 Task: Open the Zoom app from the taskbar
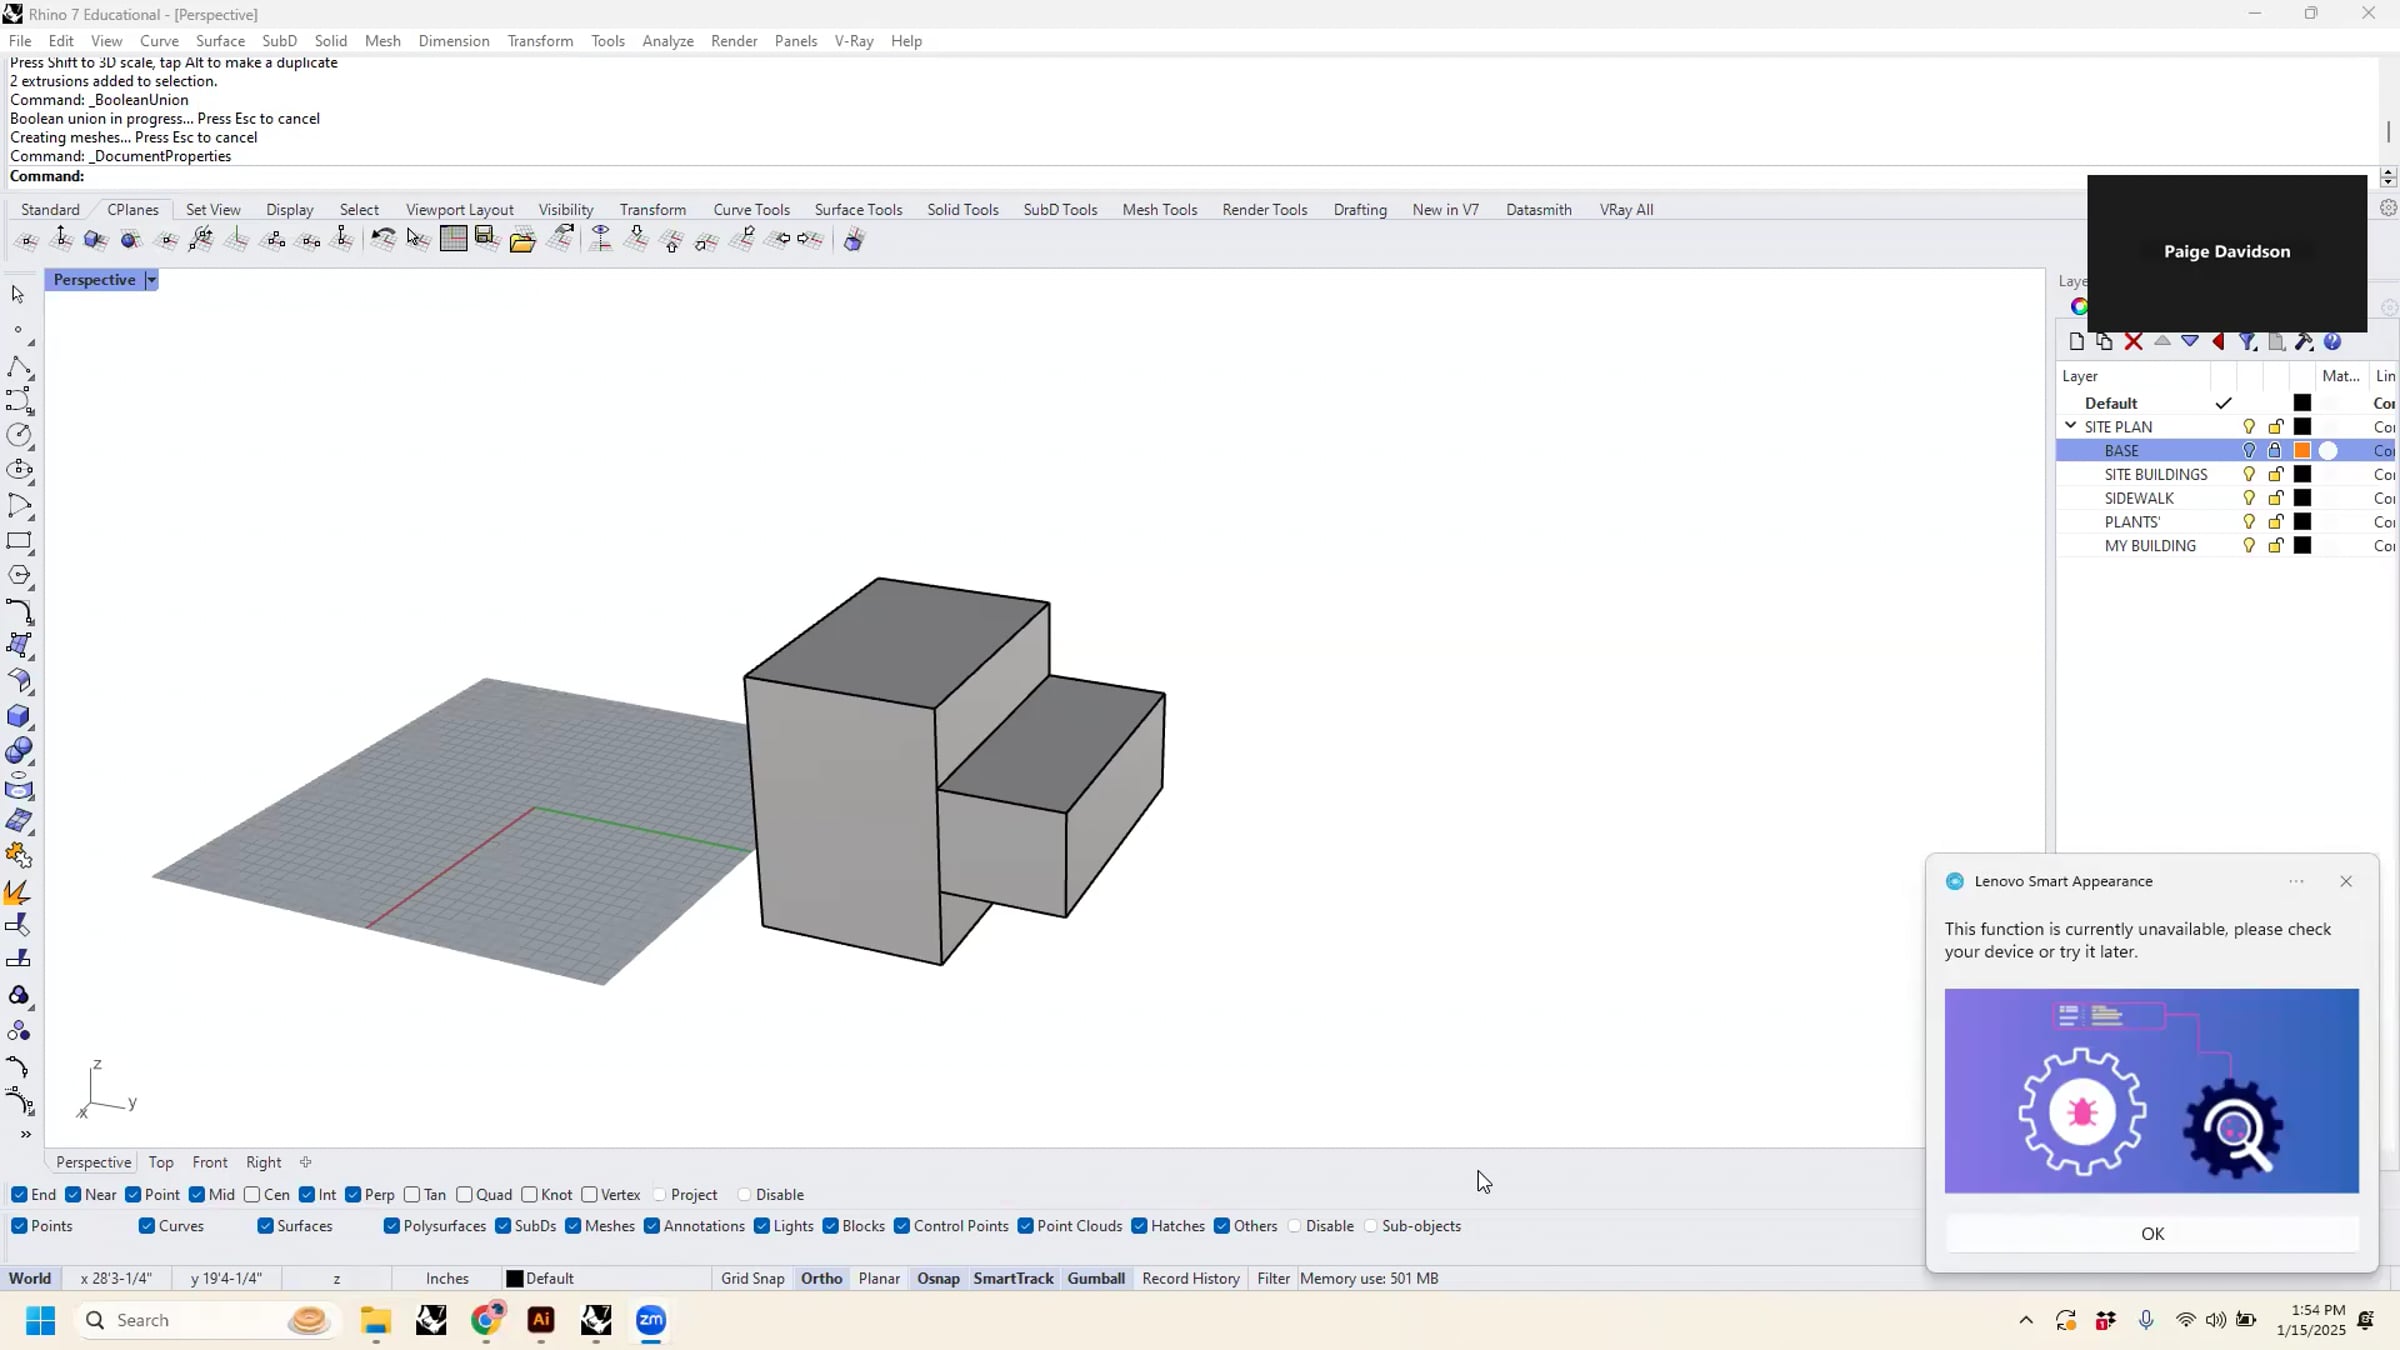point(651,1322)
